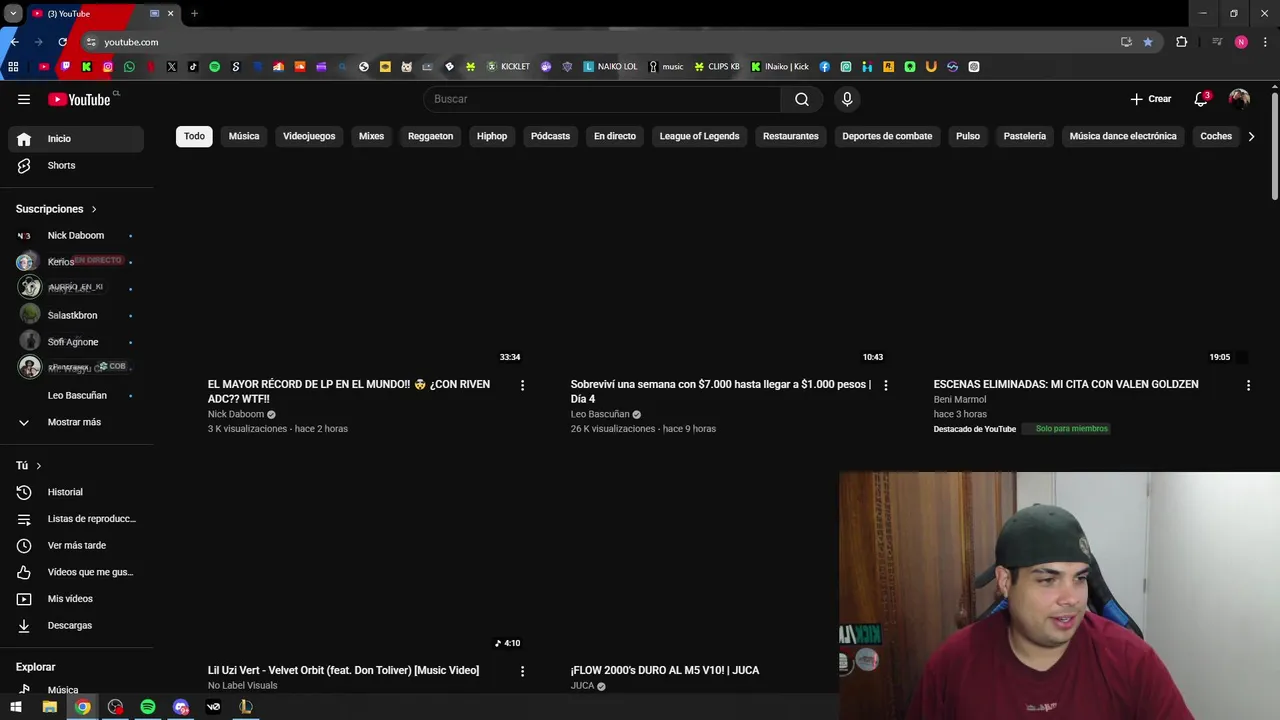Select the Deportes de combate chip
This screenshot has width=1280, height=720.
(887, 136)
